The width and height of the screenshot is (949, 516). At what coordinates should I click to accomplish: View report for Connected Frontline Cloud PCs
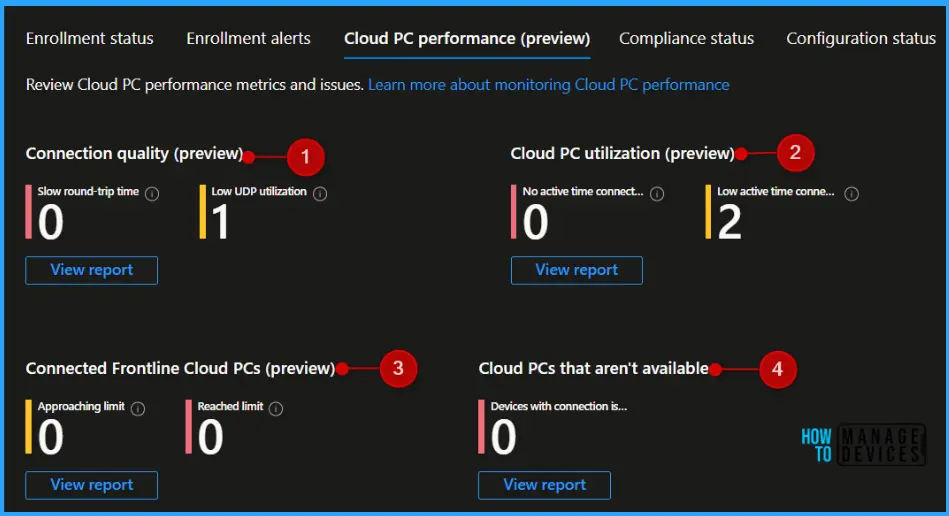coord(91,485)
